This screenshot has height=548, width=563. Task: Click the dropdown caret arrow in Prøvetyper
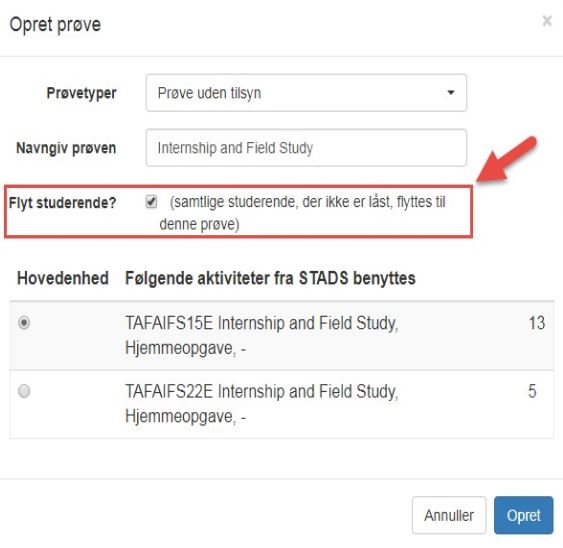(451, 93)
